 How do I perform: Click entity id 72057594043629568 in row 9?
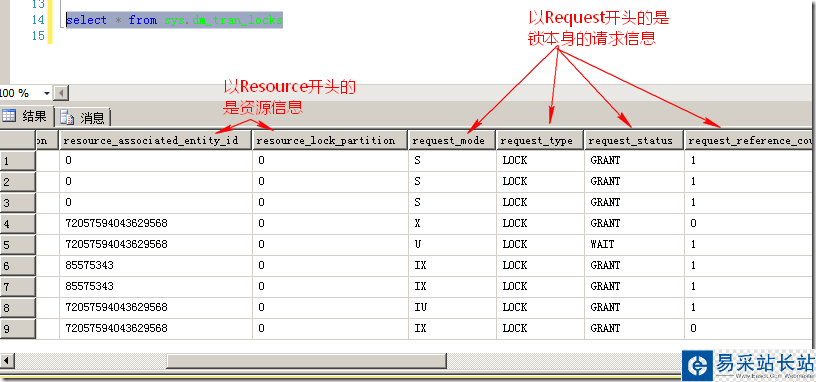tap(156, 328)
